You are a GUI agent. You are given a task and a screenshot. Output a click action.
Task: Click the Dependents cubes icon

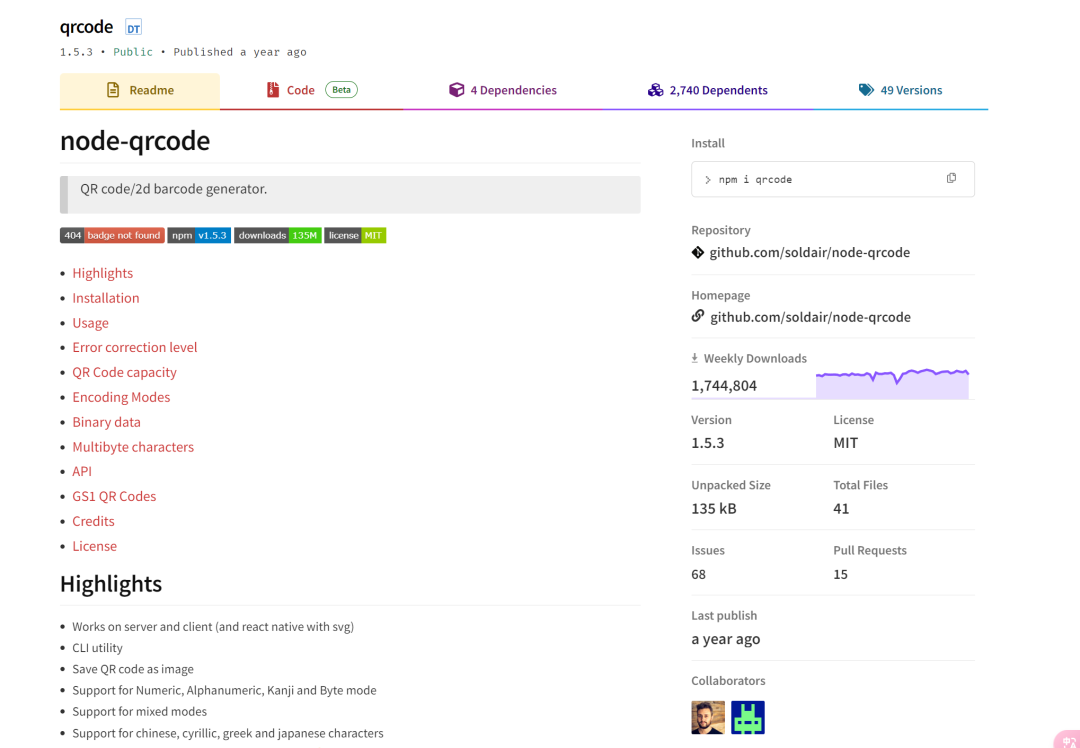[655, 90]
